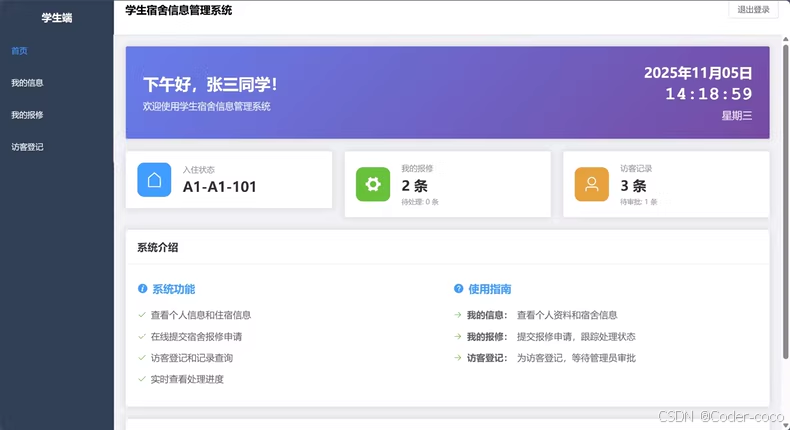Viewport: 790px width, 430px height.
Task: Go to 我的报修 in the sidebar
Action: 56,115
